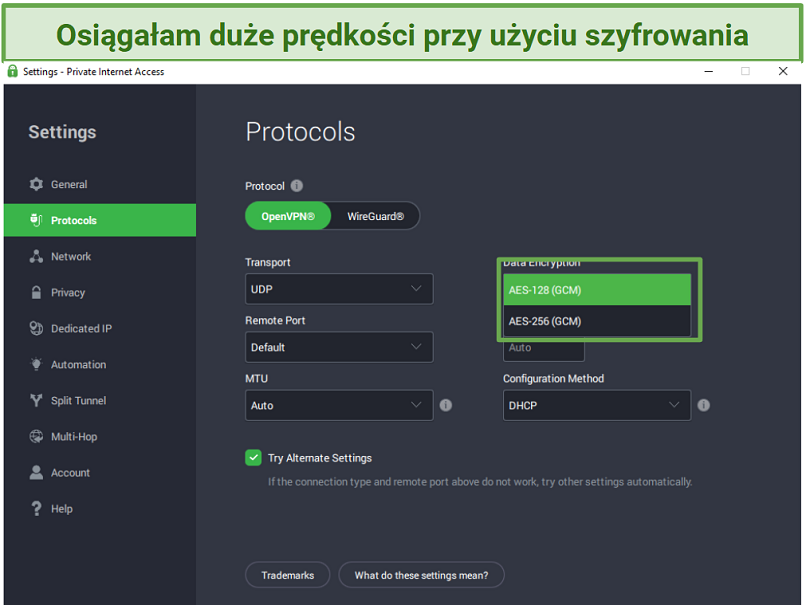
Task: Switch protocol to WireGuard
Action: [375, 216]
